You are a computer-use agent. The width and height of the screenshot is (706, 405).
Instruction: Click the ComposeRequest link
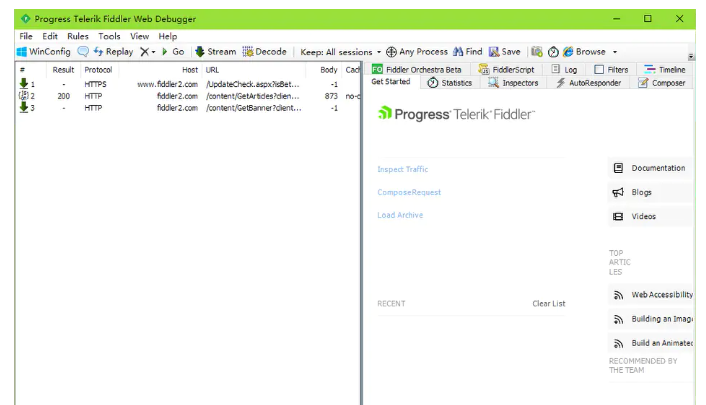pos(409,192)
